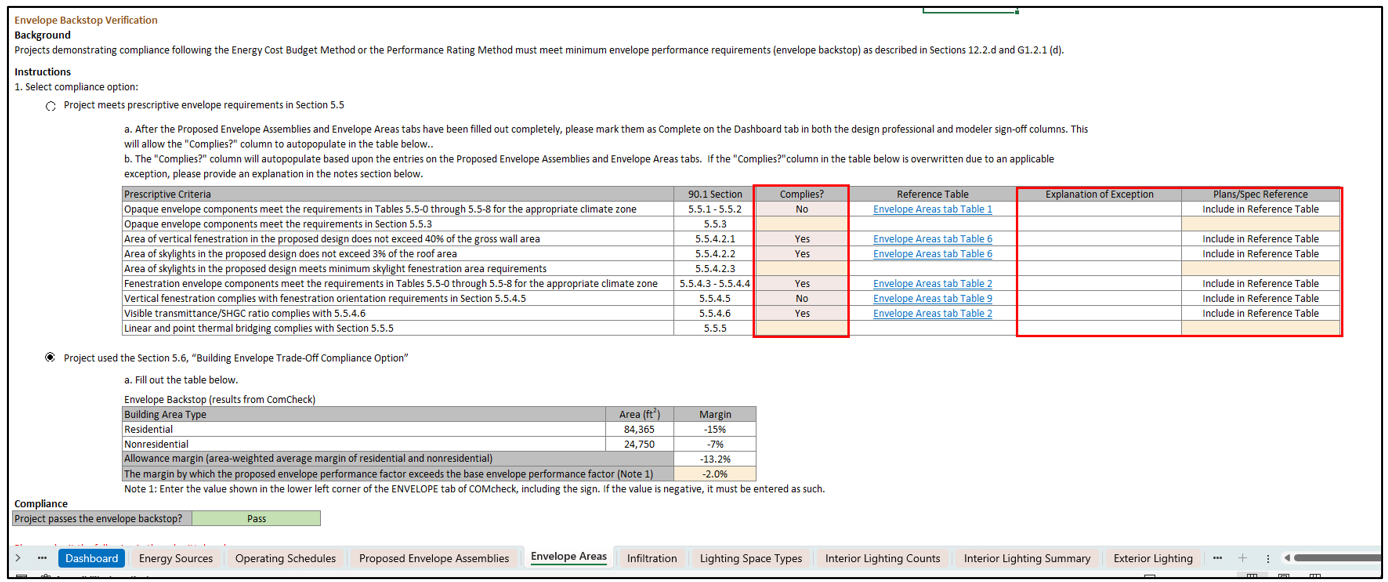Select the green Pass compliance result cell
The height and width of the screenshot is (582, 1388).
[x=256, y=518]
